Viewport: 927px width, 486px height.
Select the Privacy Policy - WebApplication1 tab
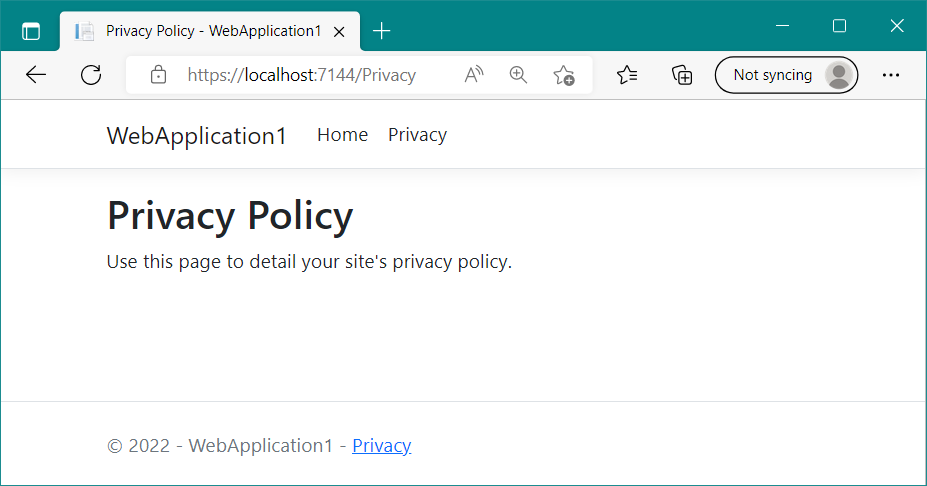click(210, 31)
